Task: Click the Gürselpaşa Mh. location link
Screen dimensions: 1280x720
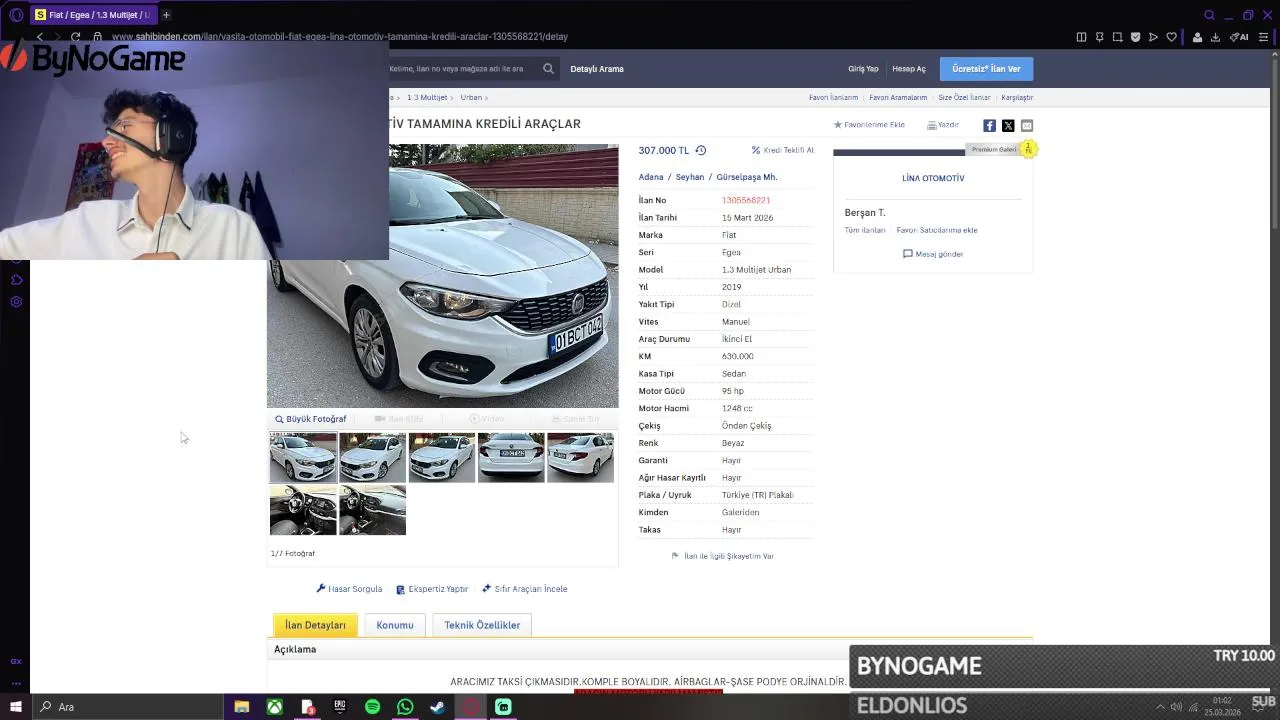Action: [747, 177]
